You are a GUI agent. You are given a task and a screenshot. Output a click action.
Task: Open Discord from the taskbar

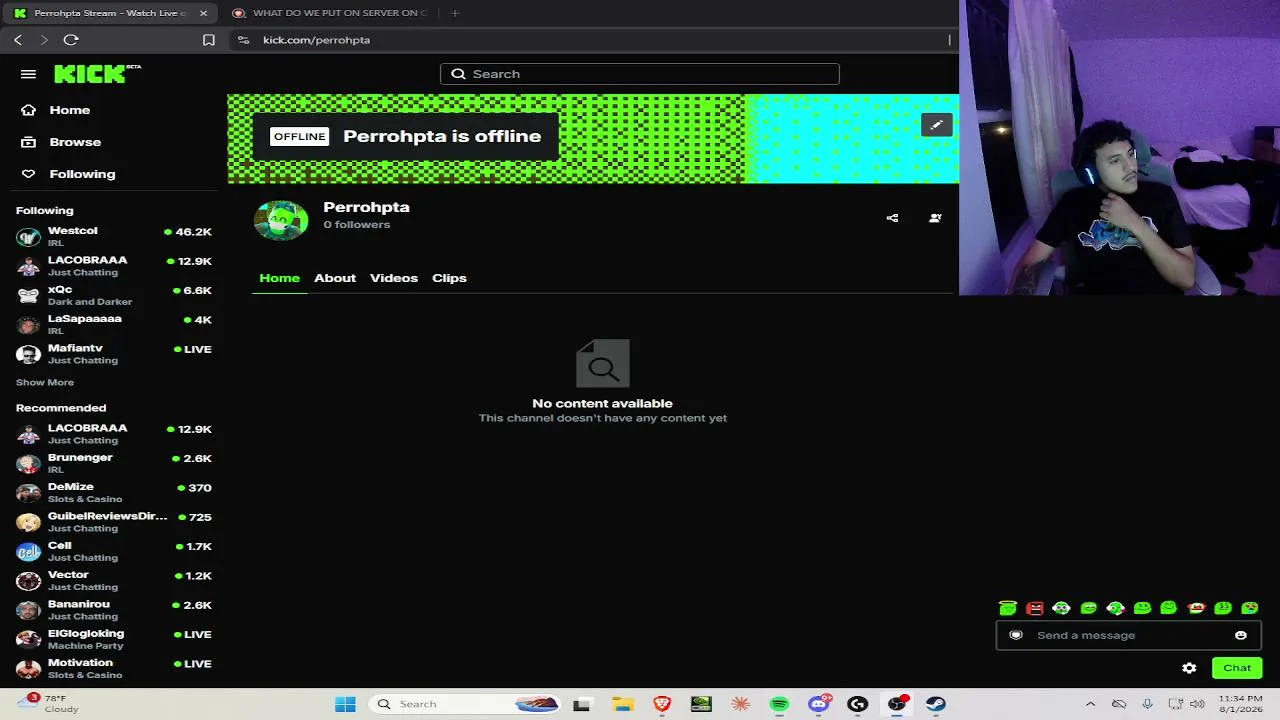(x=819, y=704)
